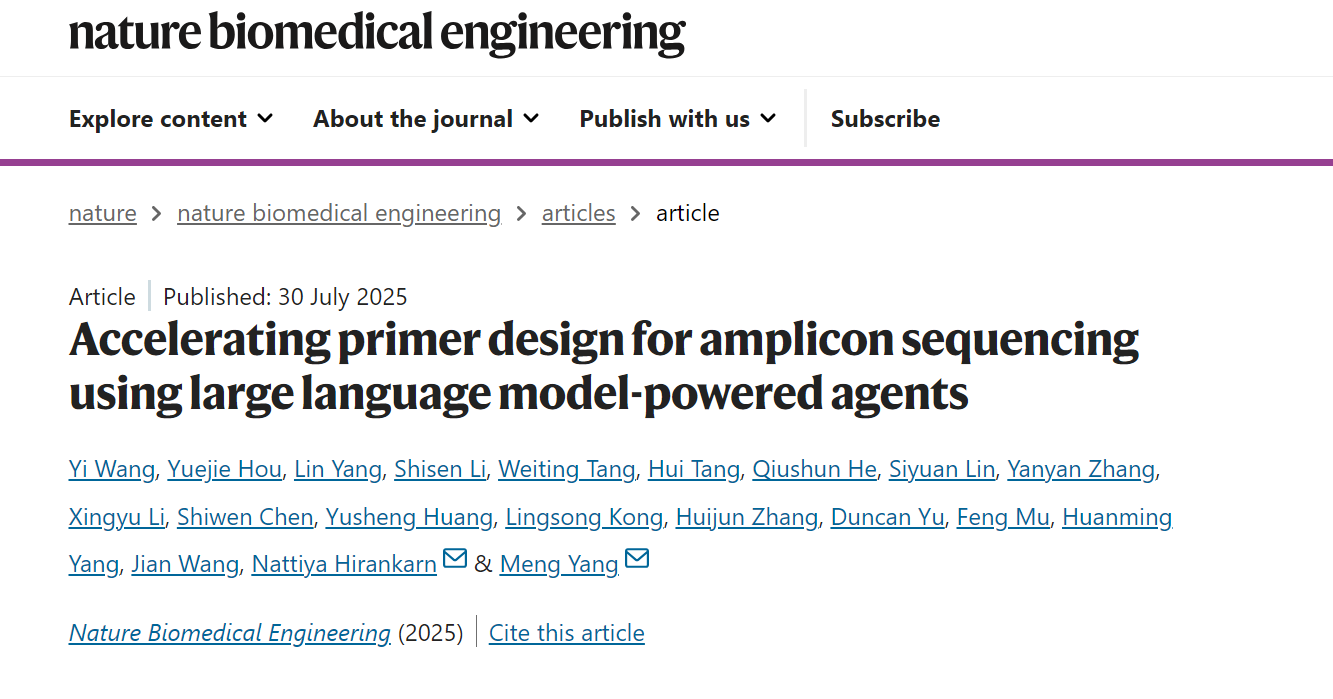1333x699 pixels.
Task: Click the article title heading
Action: point(604,367)
